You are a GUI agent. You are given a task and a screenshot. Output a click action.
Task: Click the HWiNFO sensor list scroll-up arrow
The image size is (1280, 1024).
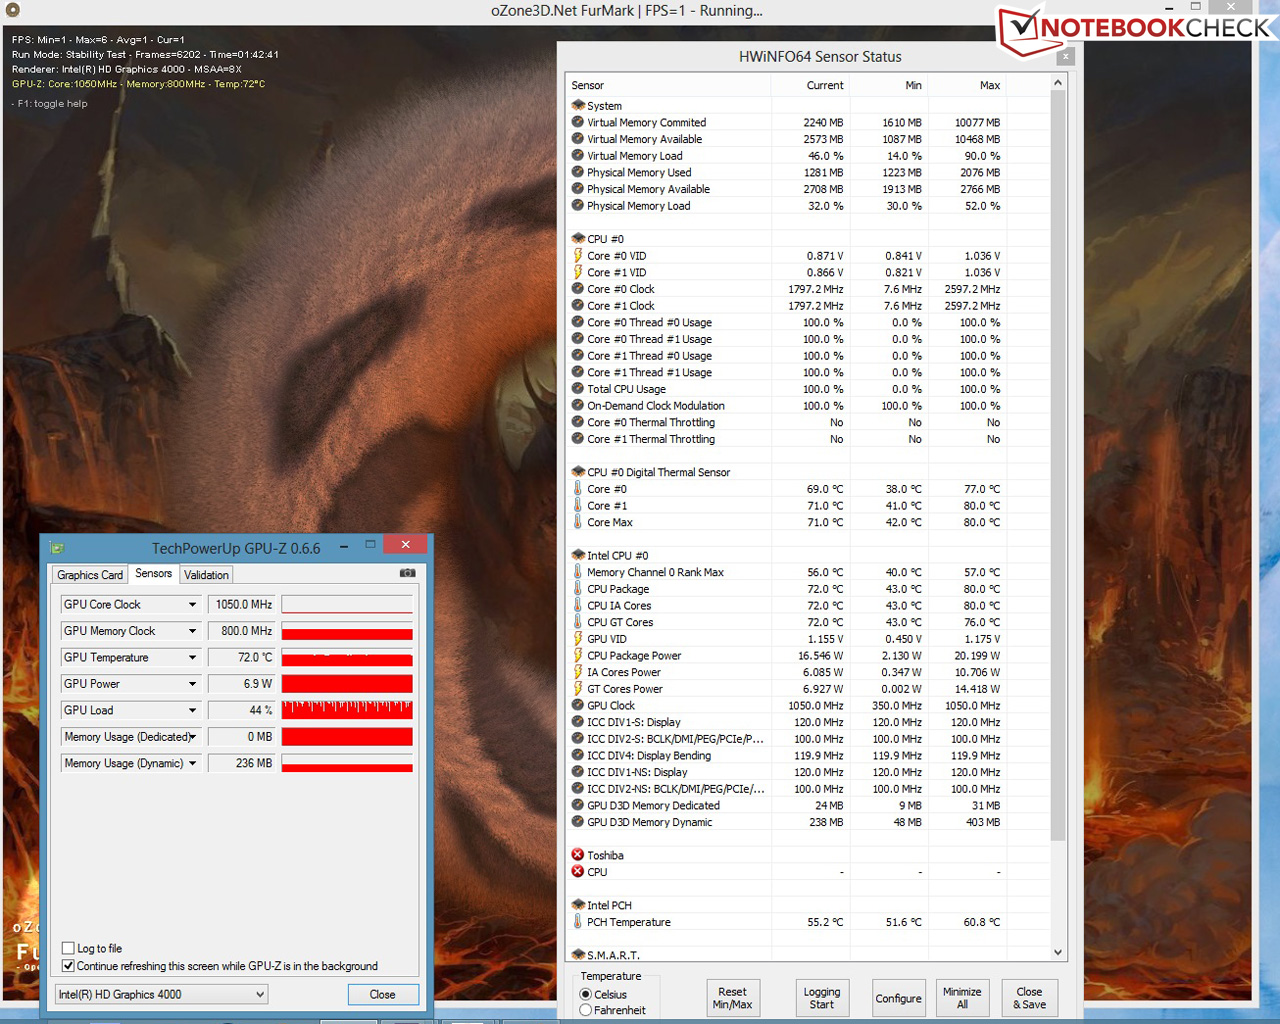point(1058,84)
